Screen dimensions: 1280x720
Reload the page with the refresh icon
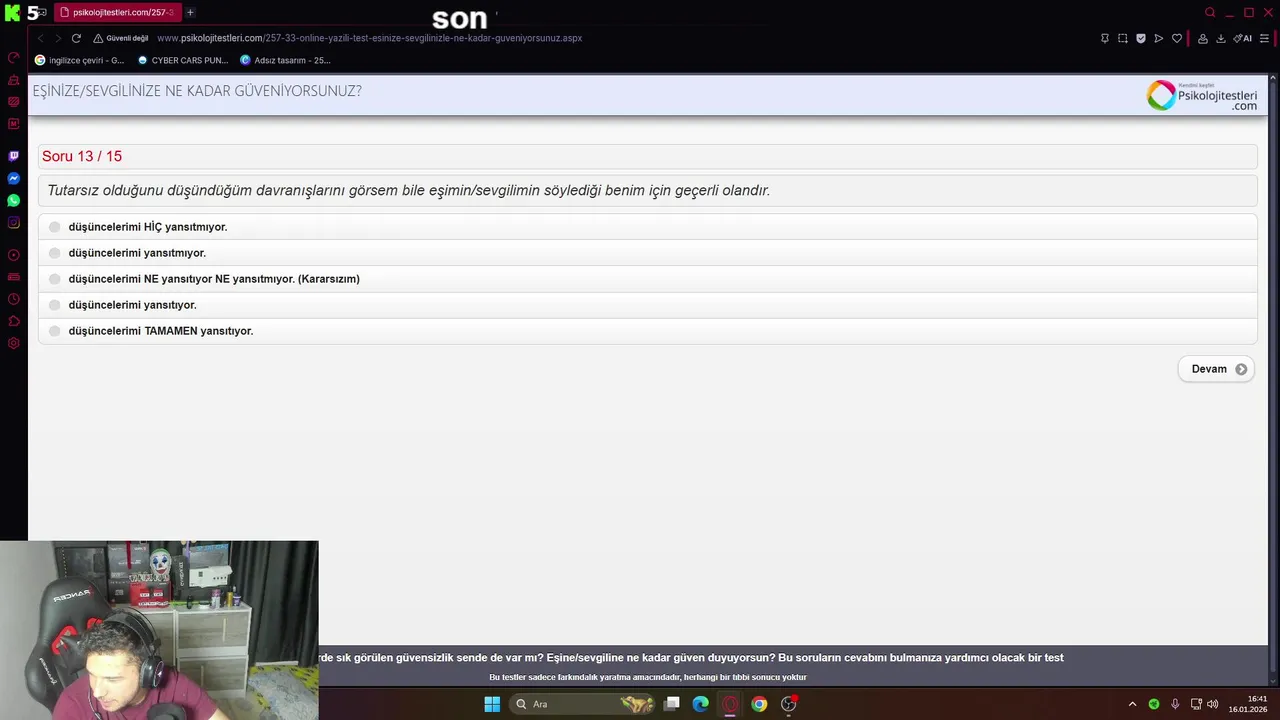pos(75,38)
